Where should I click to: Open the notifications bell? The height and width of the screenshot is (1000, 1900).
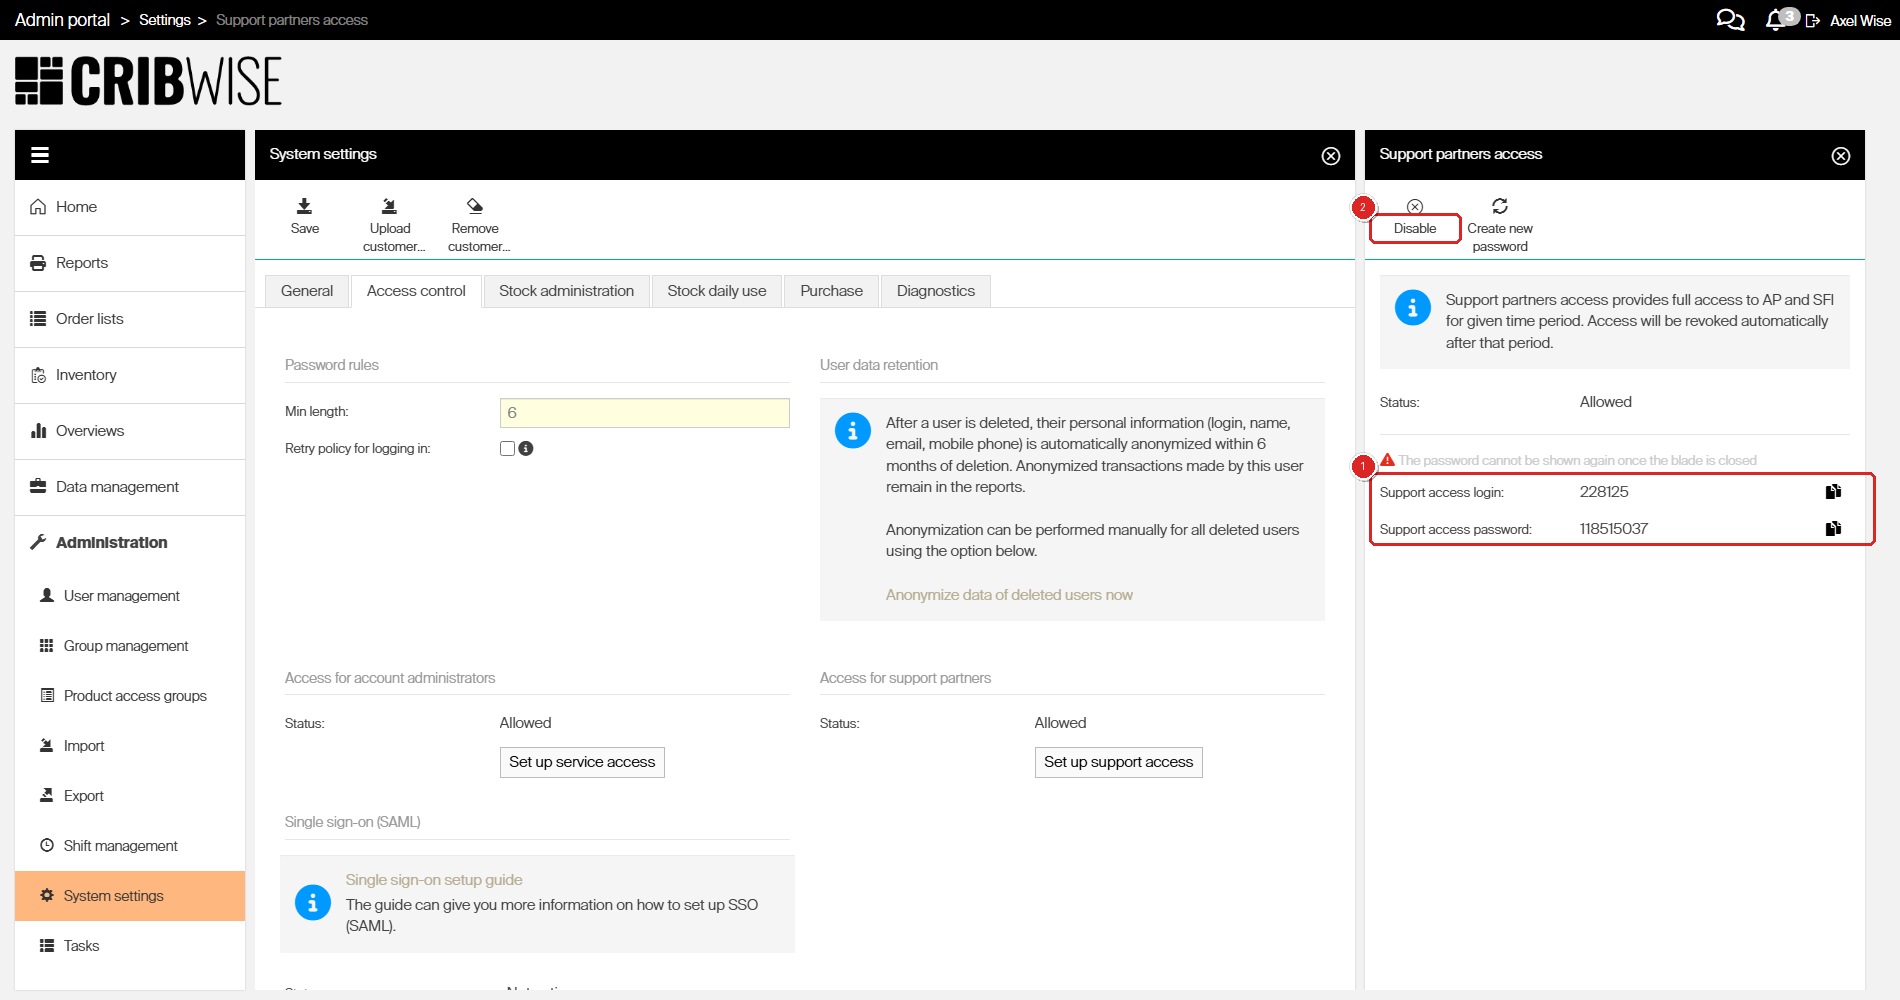pyautogui.click(x=1776, y=20)
